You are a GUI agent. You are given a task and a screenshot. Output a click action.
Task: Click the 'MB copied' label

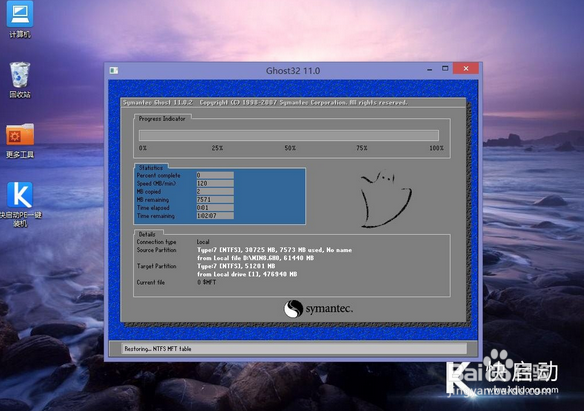tap(149, 192)
